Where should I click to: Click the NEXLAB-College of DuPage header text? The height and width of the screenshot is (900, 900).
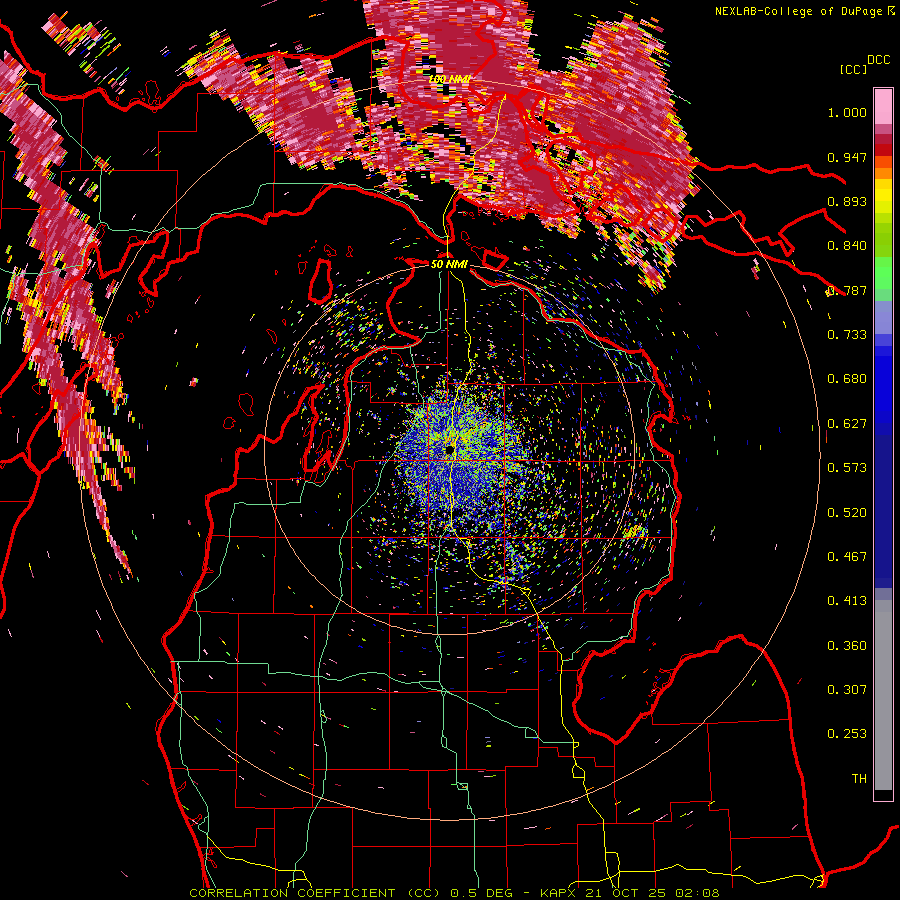pyautogui.click(x=798, y=11)
